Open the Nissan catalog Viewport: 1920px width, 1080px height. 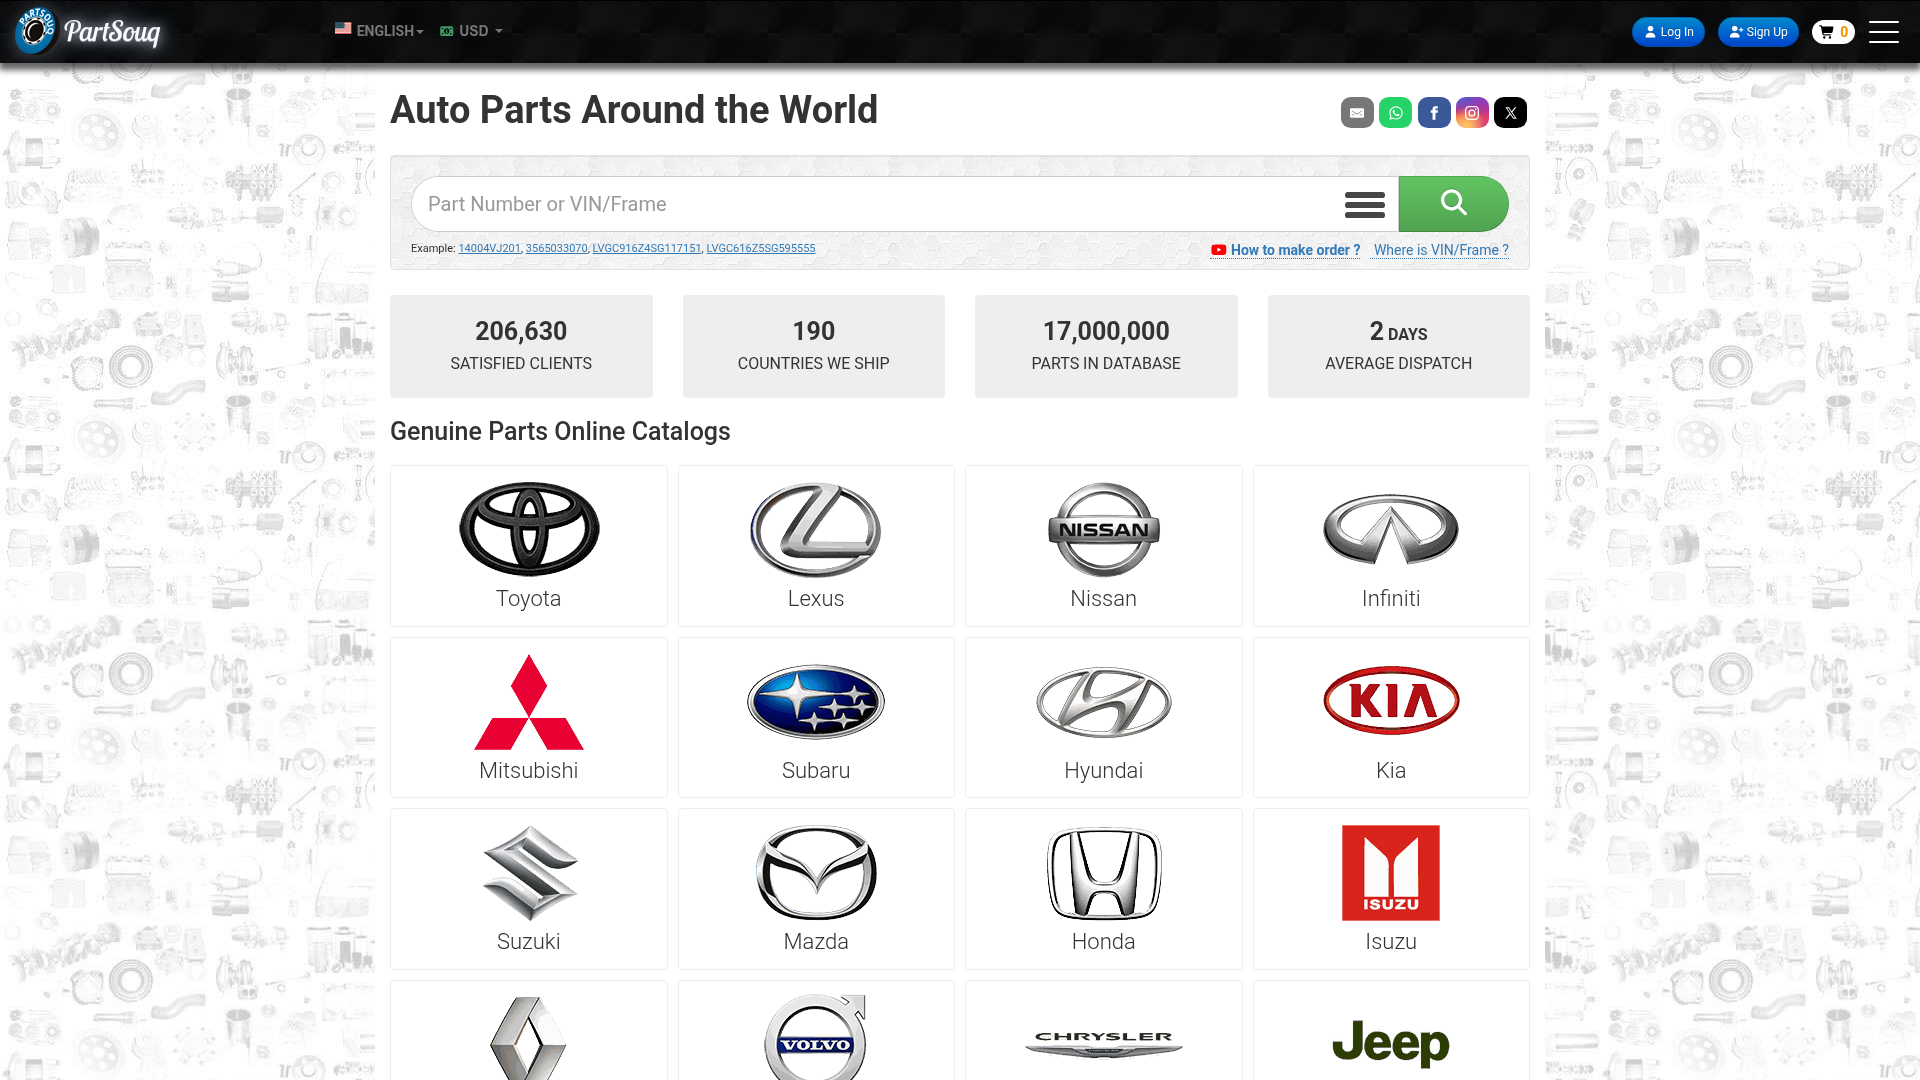1104,546
